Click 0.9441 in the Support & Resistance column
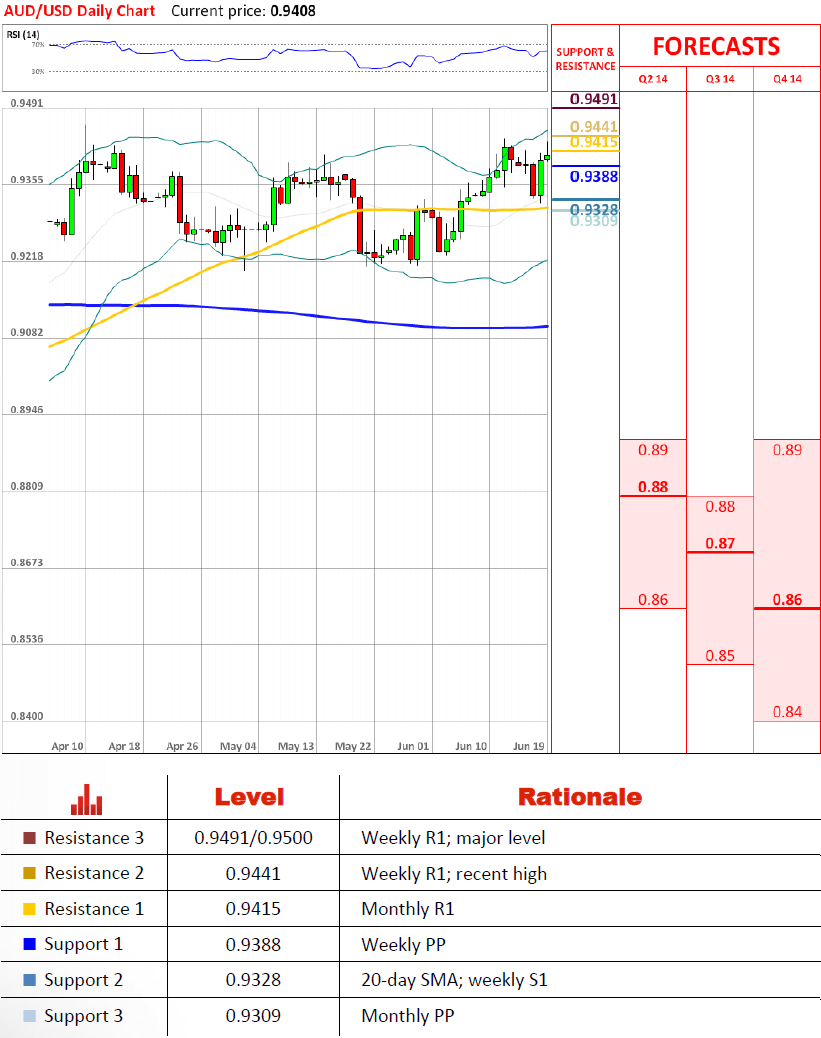The height and width of the screenshot is (1038, 821). coord(594,126)
